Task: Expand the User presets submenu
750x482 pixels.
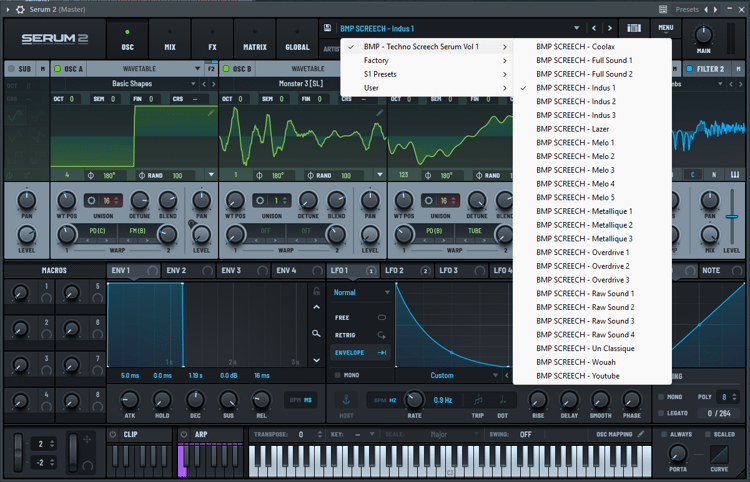Action: point(426,88)
